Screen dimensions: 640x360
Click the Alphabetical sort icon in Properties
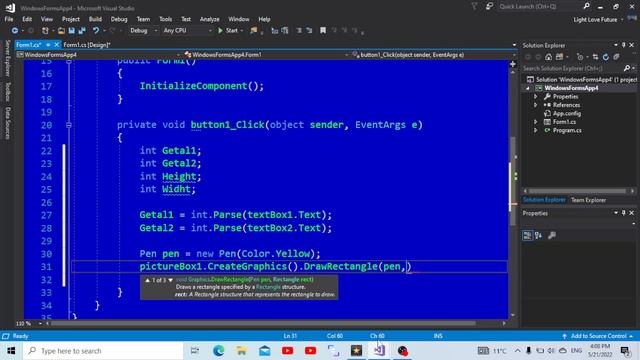(x=538, y=236)
